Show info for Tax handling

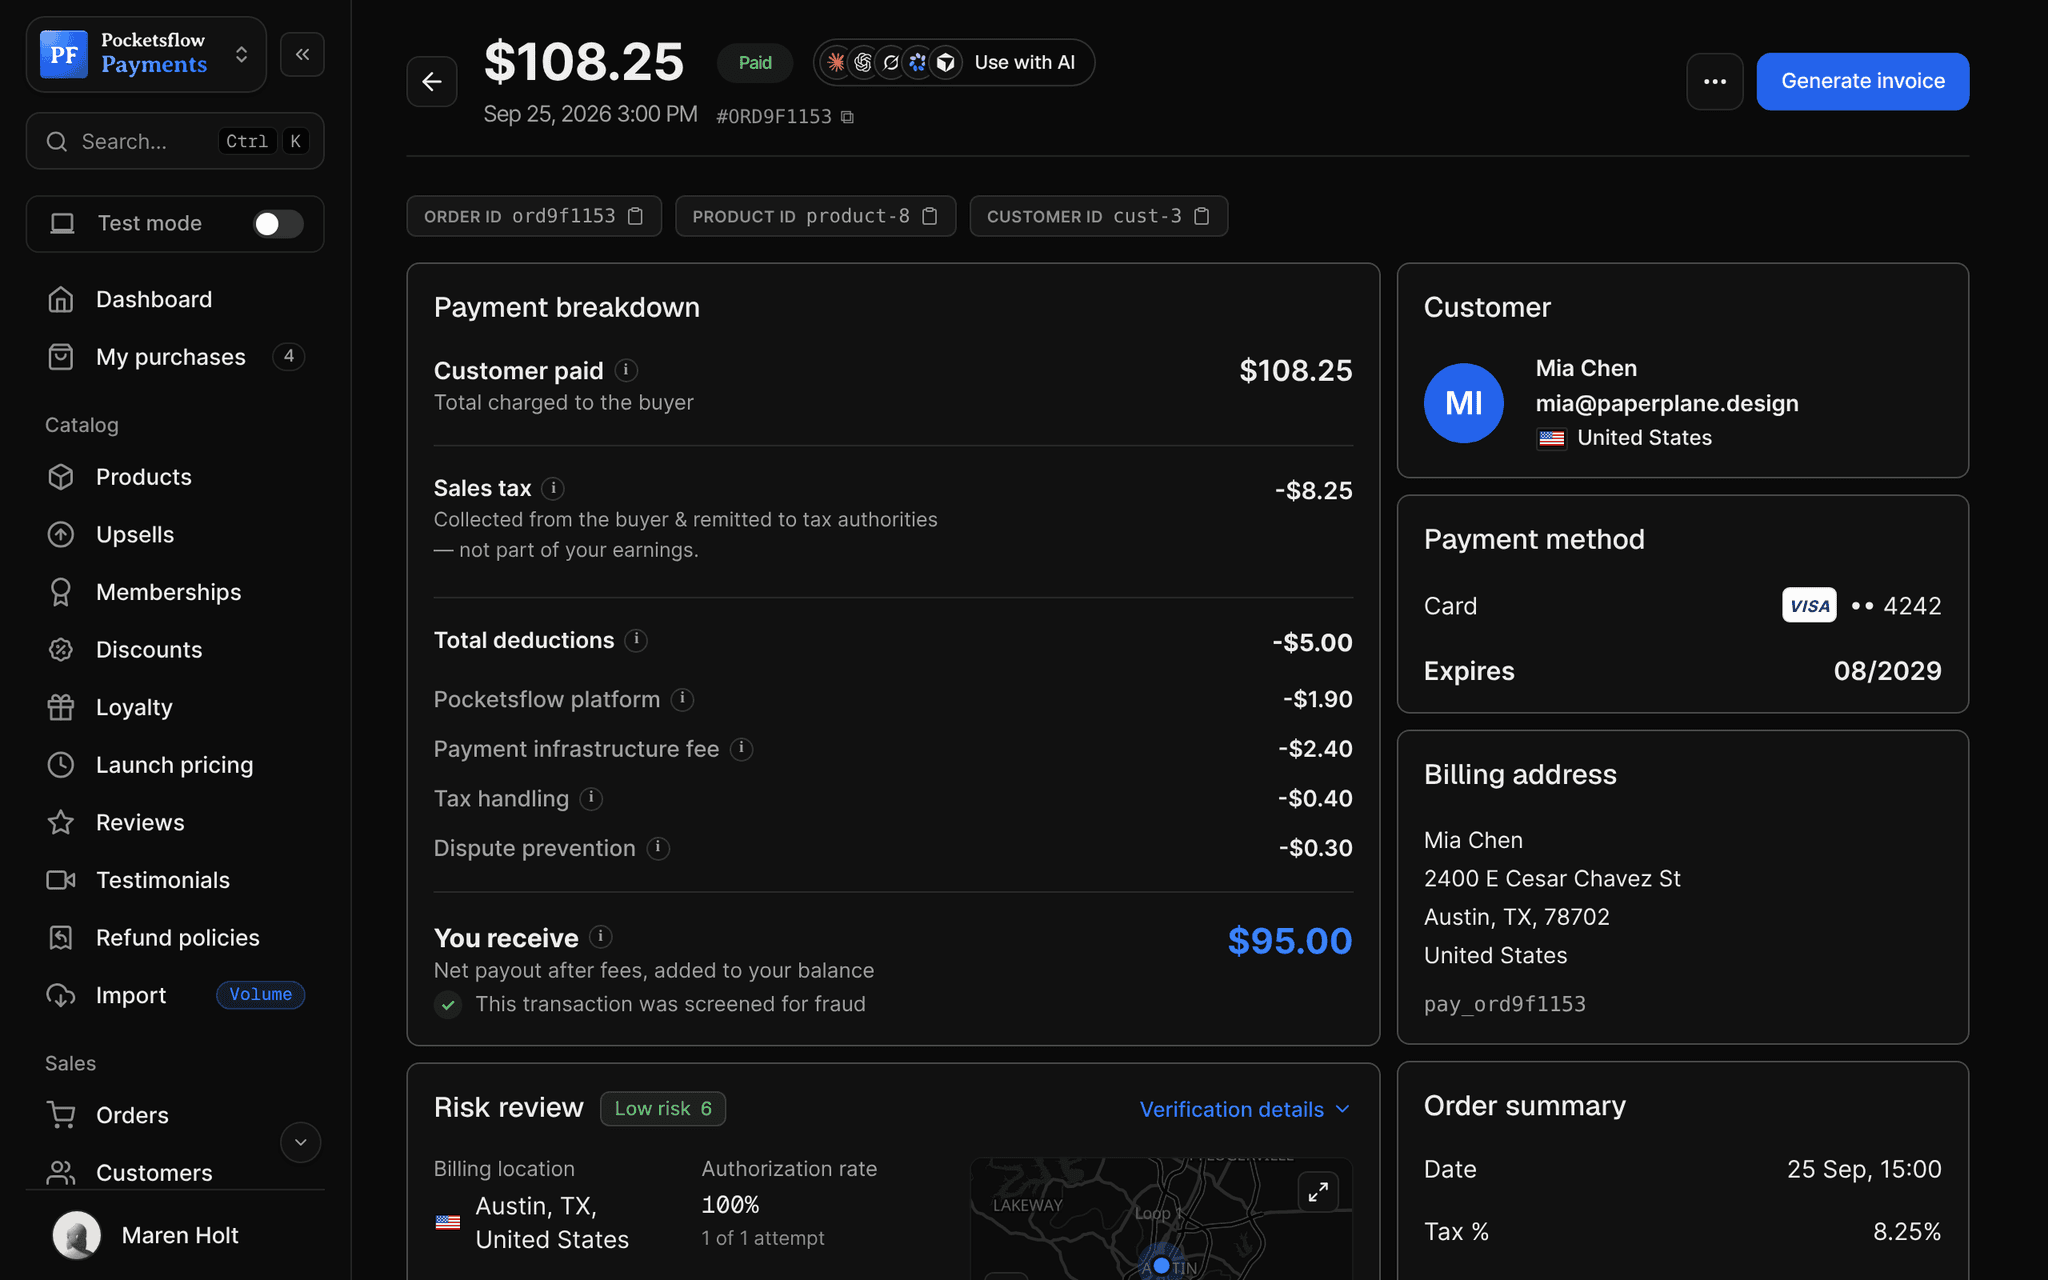click(x=591, y=798)
